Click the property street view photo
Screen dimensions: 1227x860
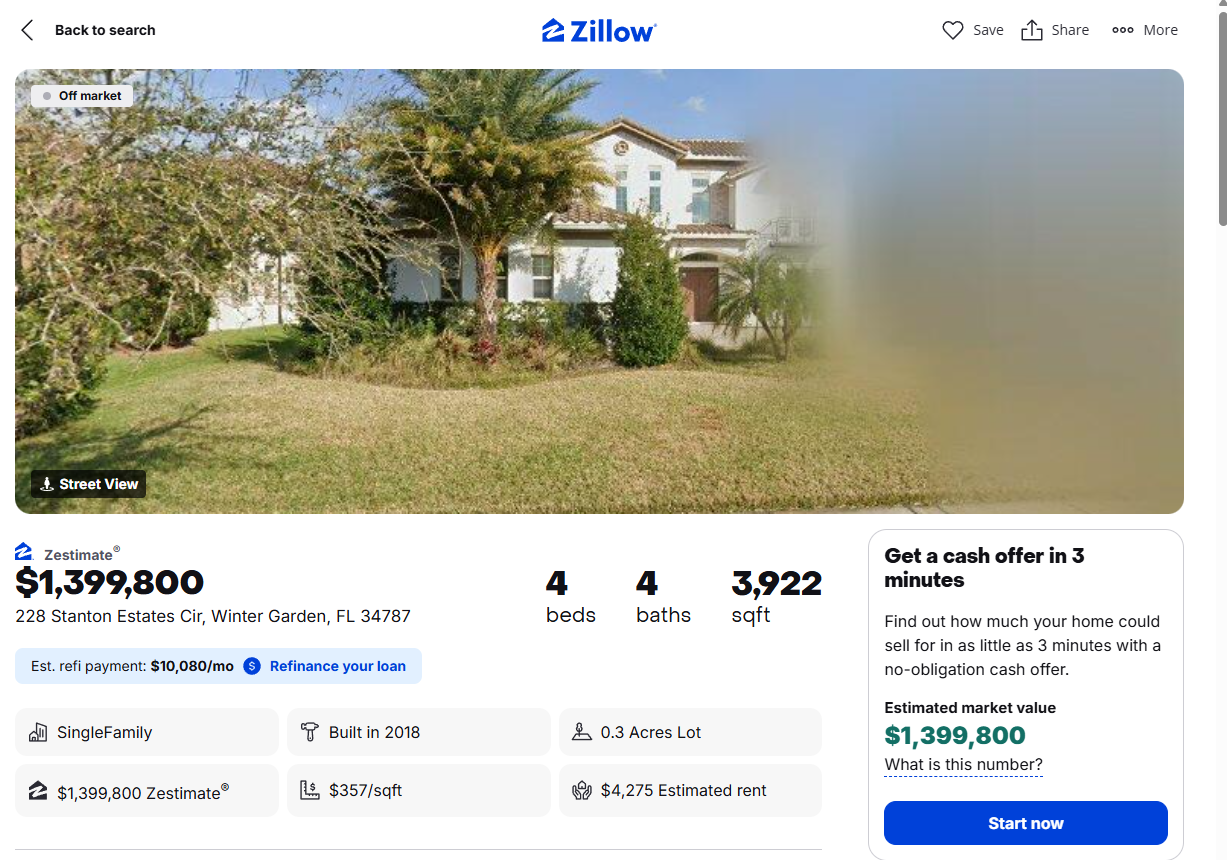(x=500, y=300)
